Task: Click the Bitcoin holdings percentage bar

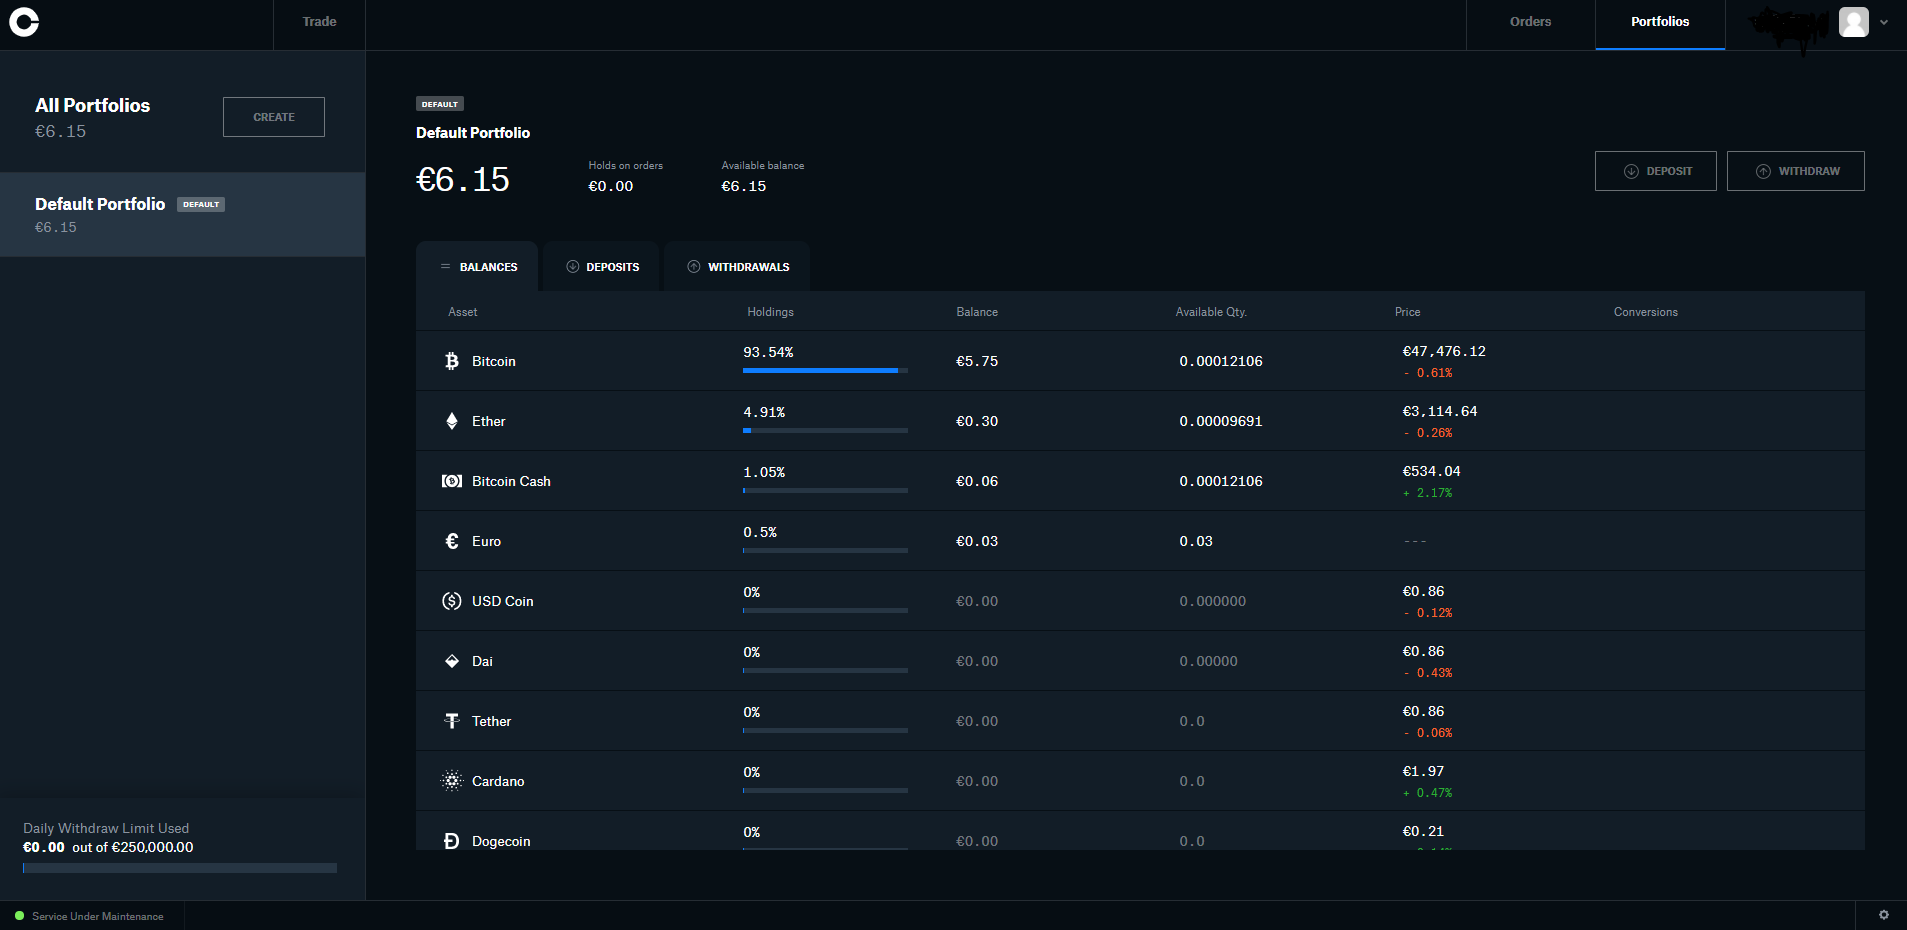Action: [825, 370]
